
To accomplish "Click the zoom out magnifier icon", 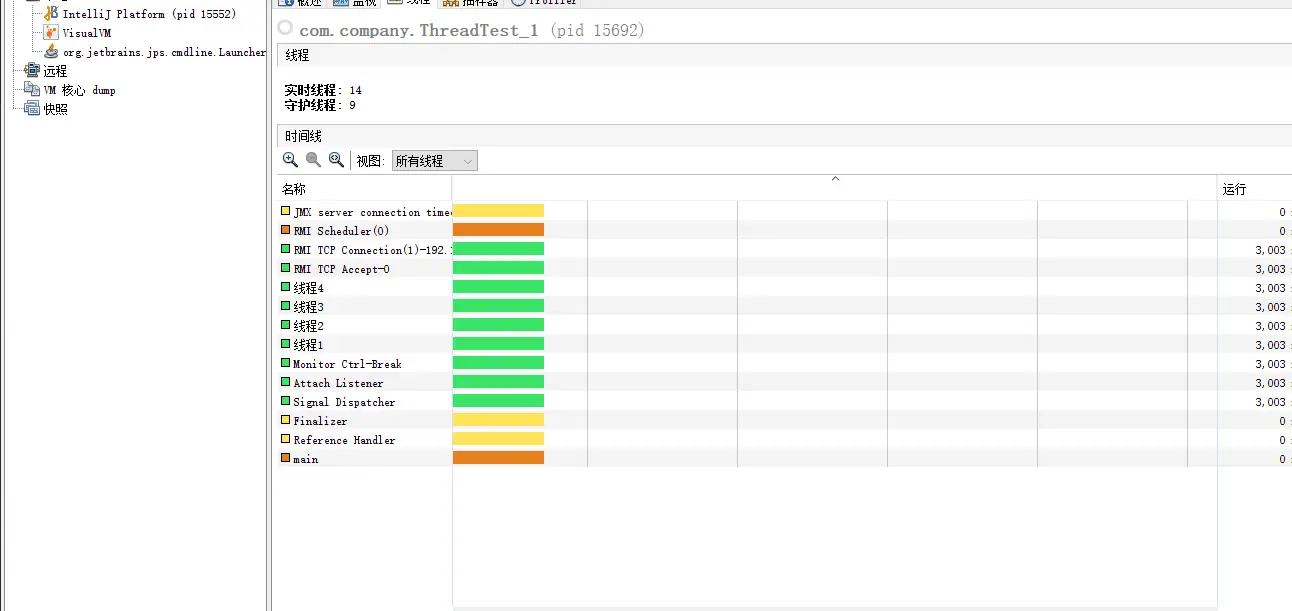I will pyautogui.click(x=313, y=160).
